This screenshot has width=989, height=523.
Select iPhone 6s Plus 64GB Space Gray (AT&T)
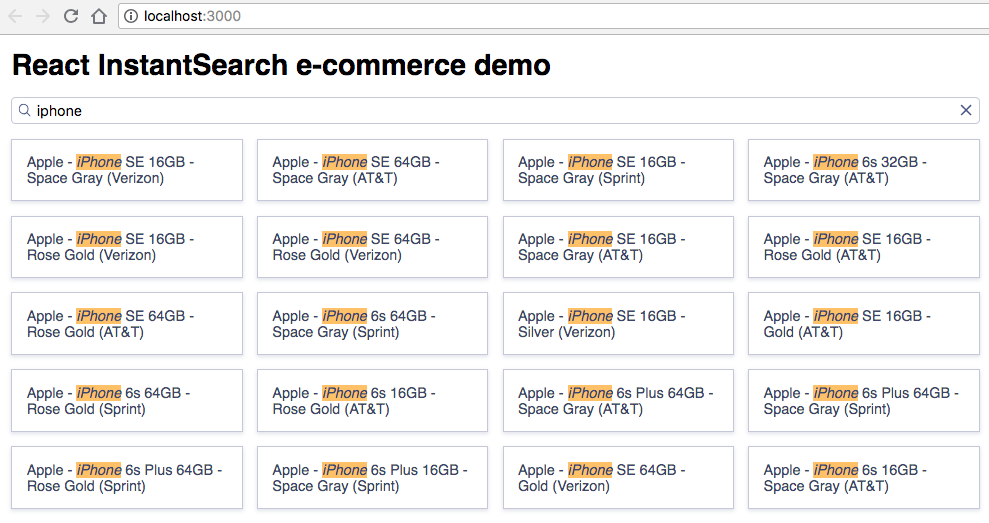pyautogui.click(x=617, y=401)
